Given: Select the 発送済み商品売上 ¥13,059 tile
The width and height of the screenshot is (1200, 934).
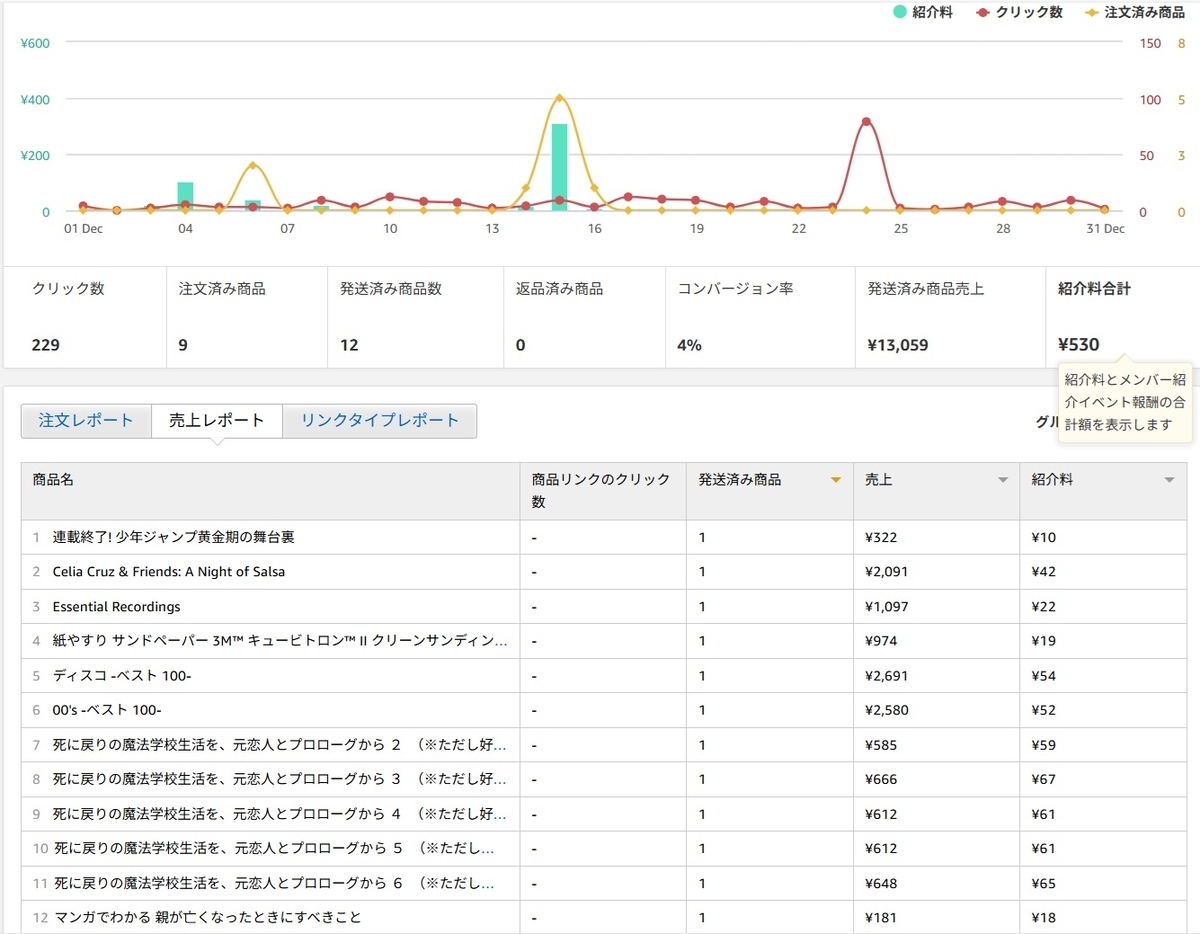Looking at the screenshot, I should click(950, 317).
